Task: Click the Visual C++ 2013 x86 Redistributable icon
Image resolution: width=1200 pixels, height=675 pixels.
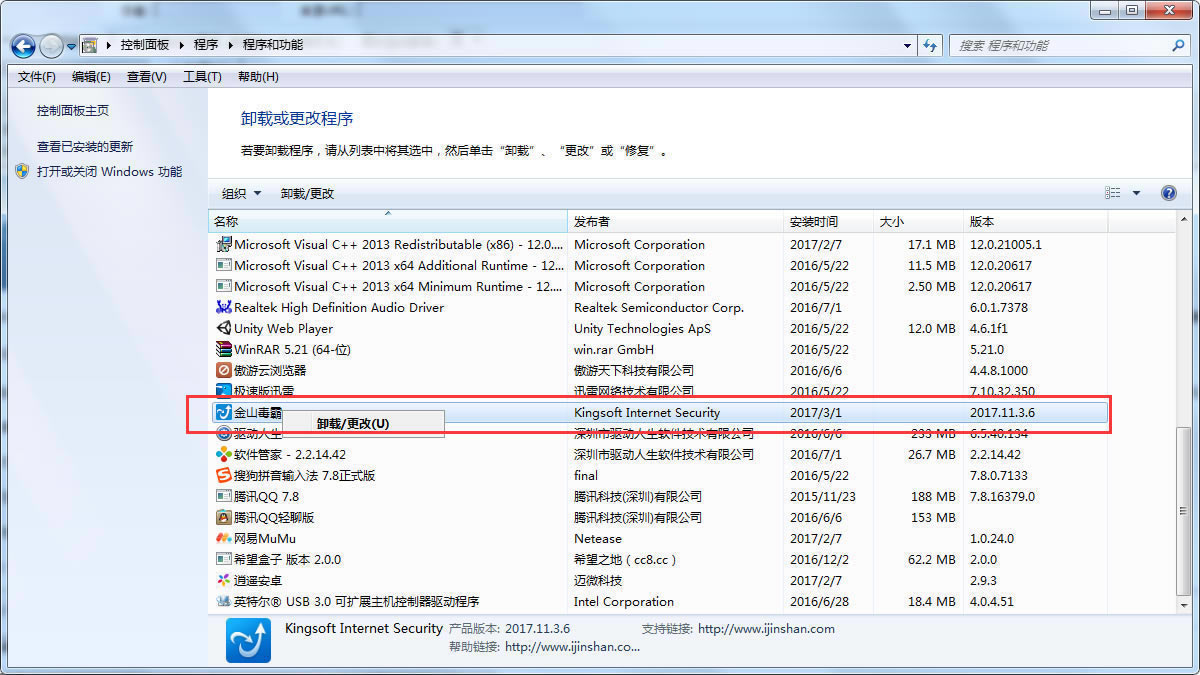Action: (224, 245)
